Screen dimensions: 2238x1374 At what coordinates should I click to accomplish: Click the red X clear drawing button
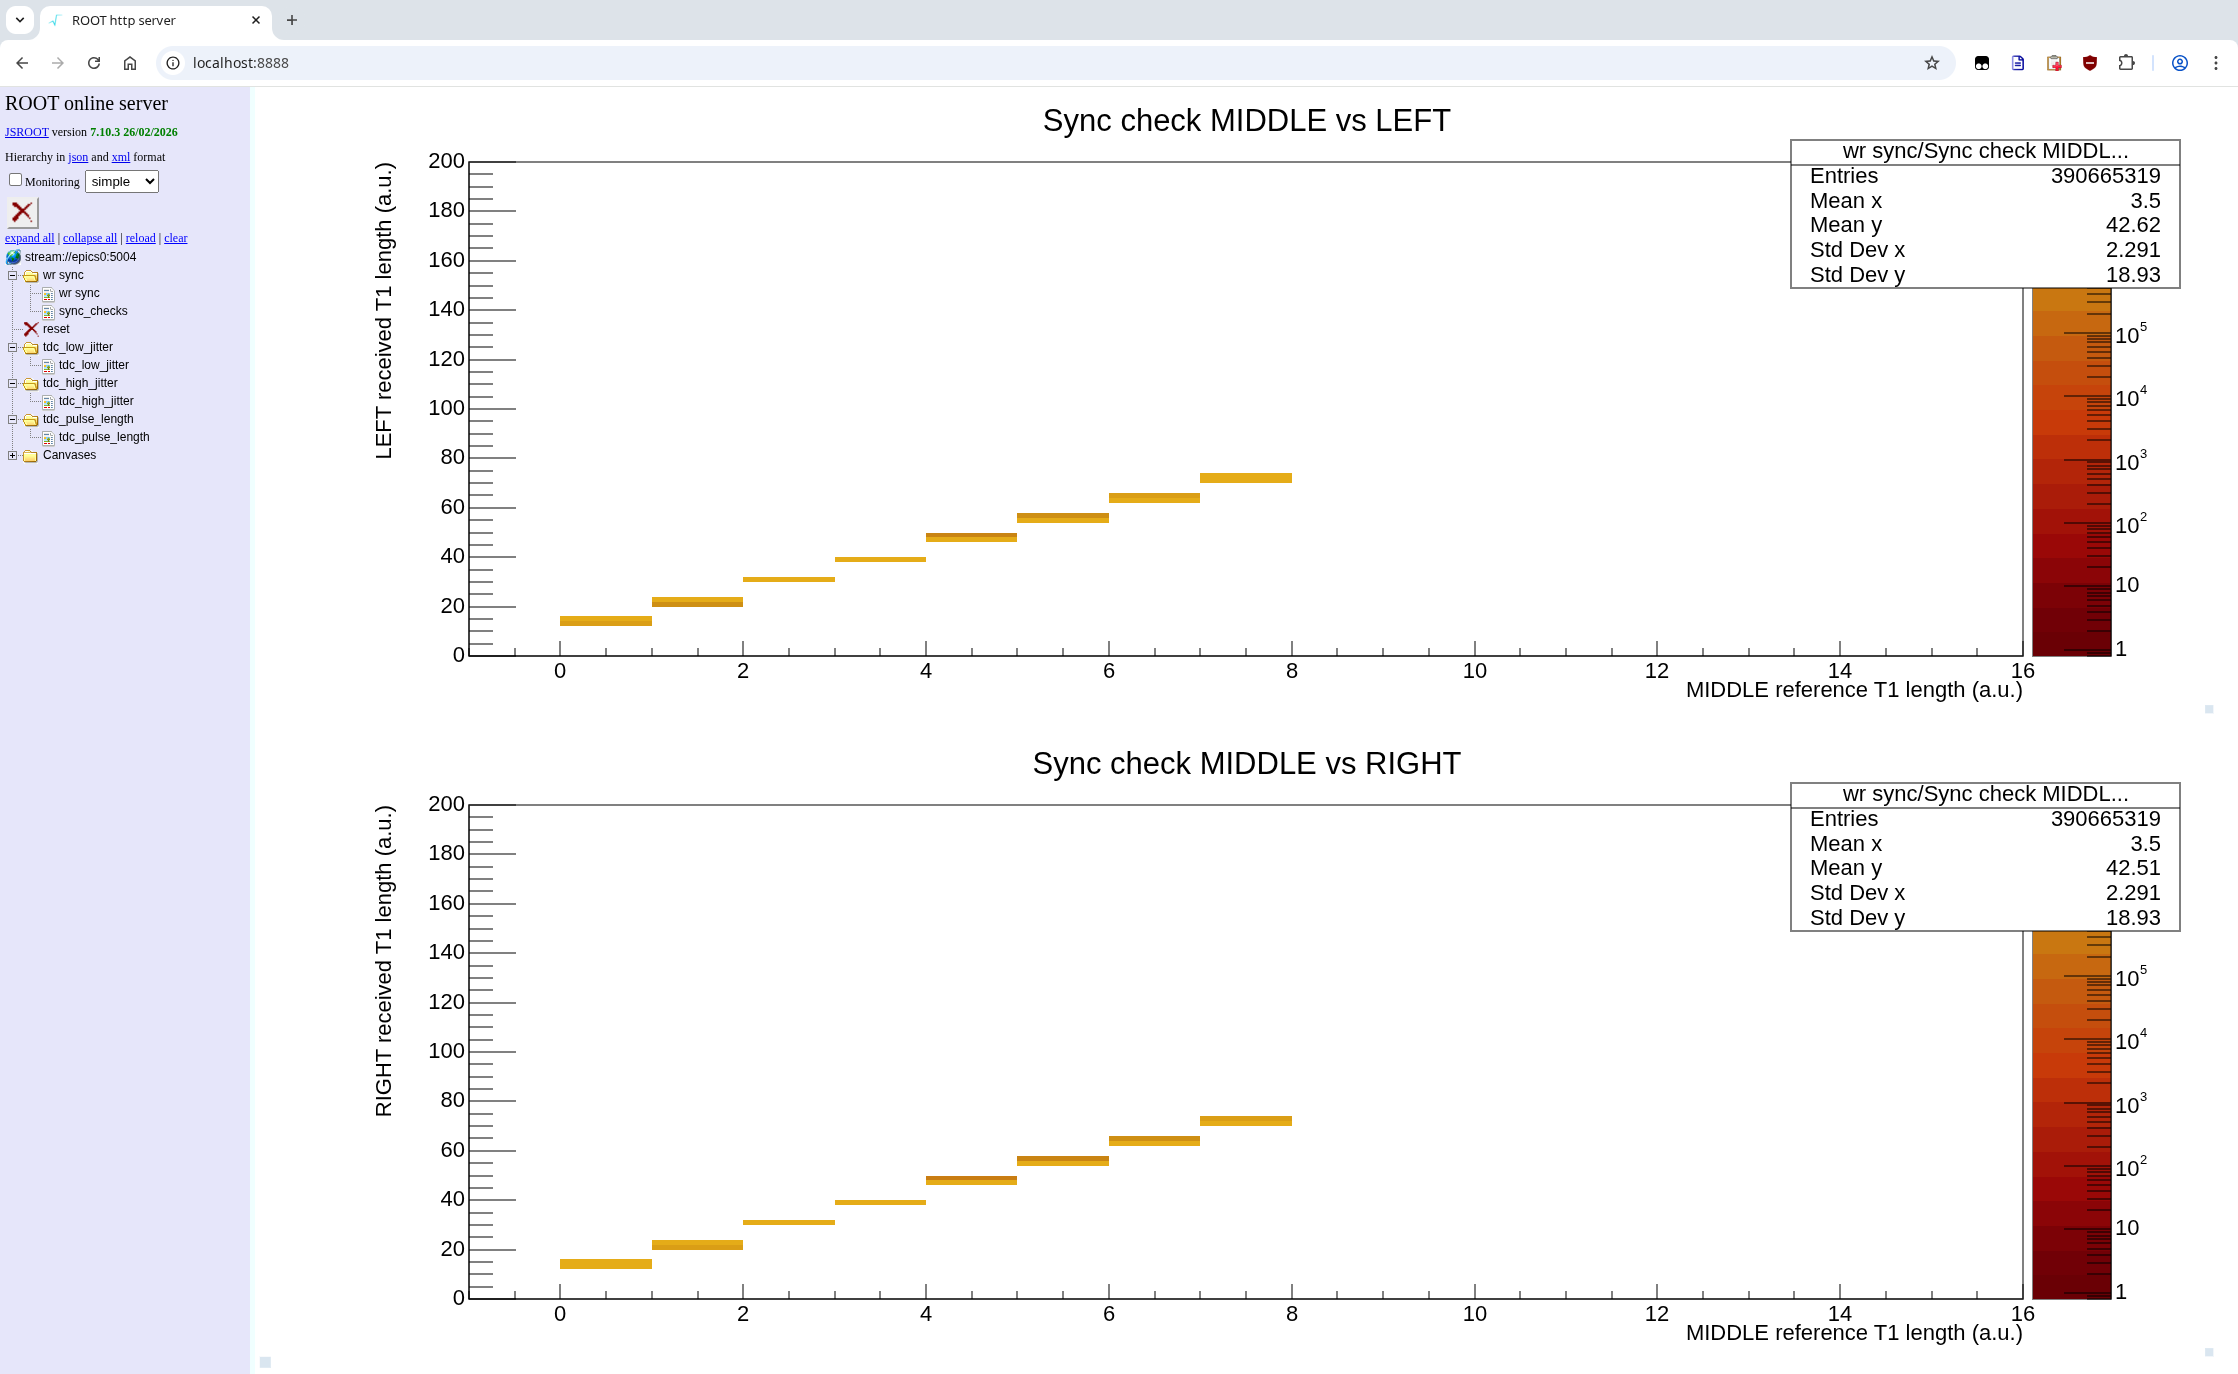click(22, 212)
